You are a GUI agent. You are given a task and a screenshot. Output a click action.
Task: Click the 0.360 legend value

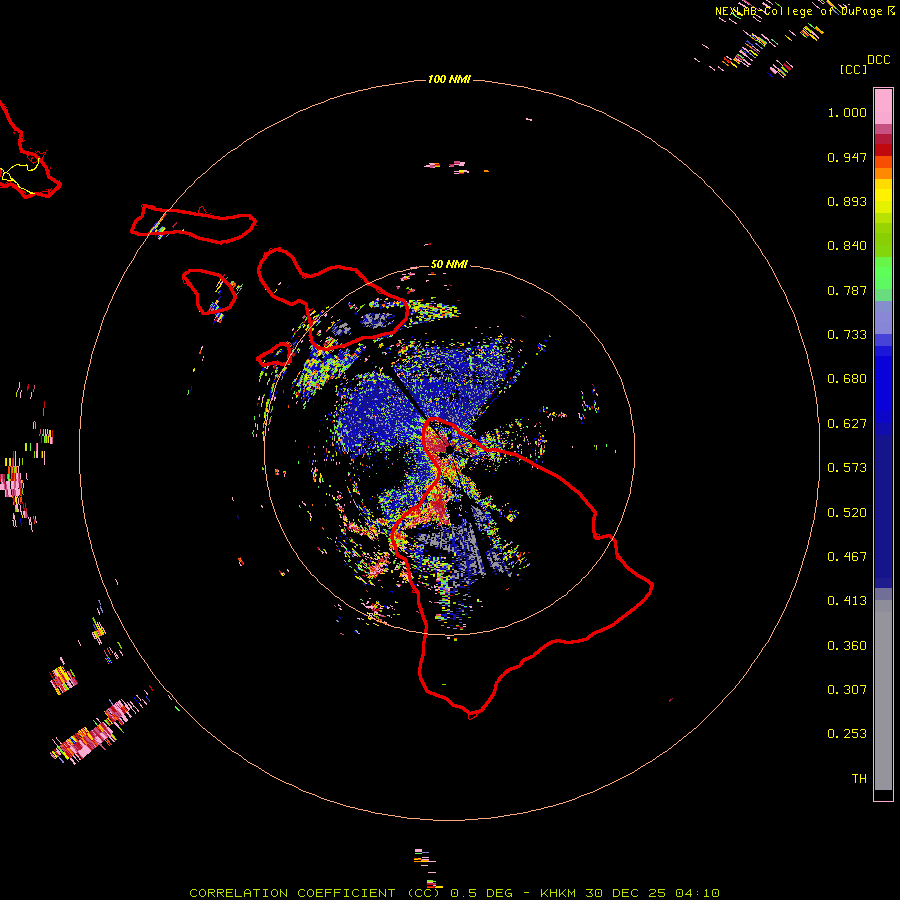(x=847, y=646)
